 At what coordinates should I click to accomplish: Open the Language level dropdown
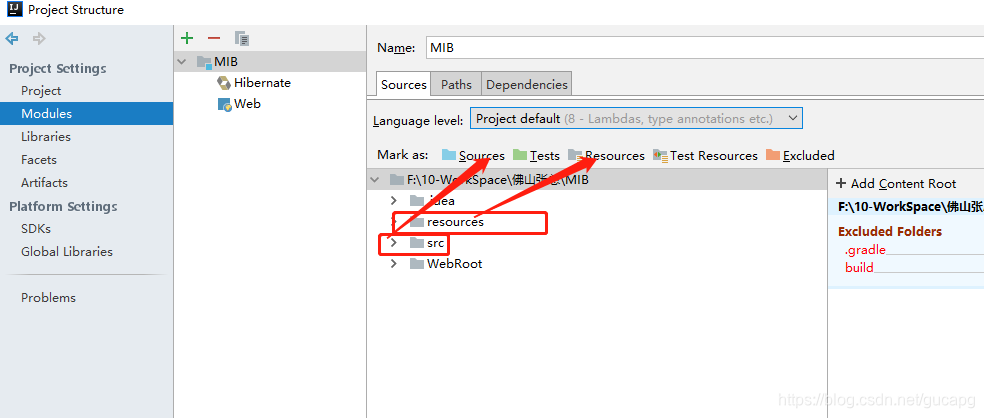coord(636,119)
